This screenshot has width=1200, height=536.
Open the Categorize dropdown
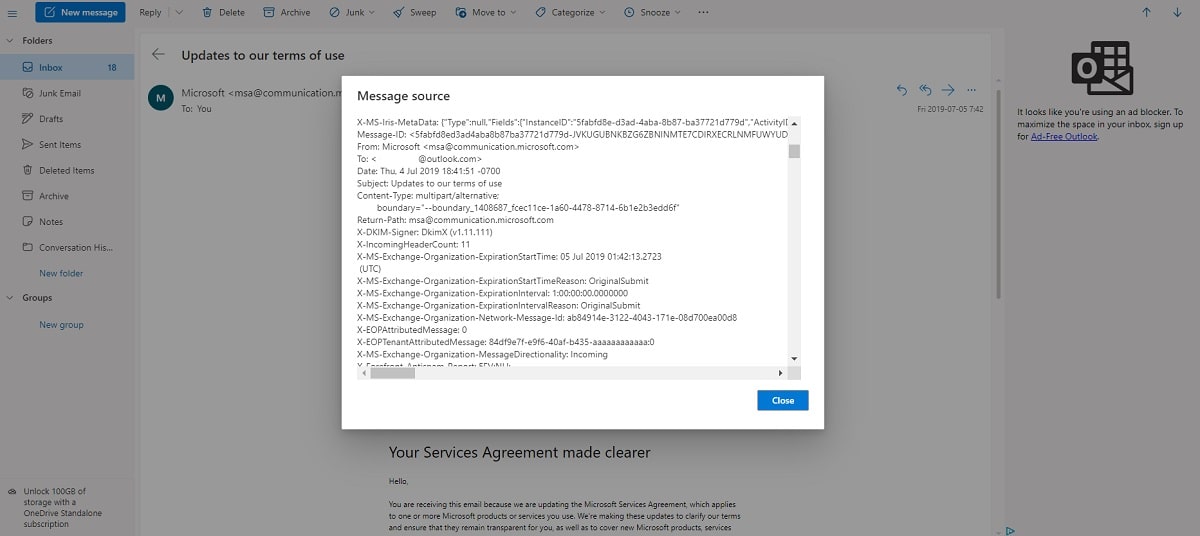[570, 12]
